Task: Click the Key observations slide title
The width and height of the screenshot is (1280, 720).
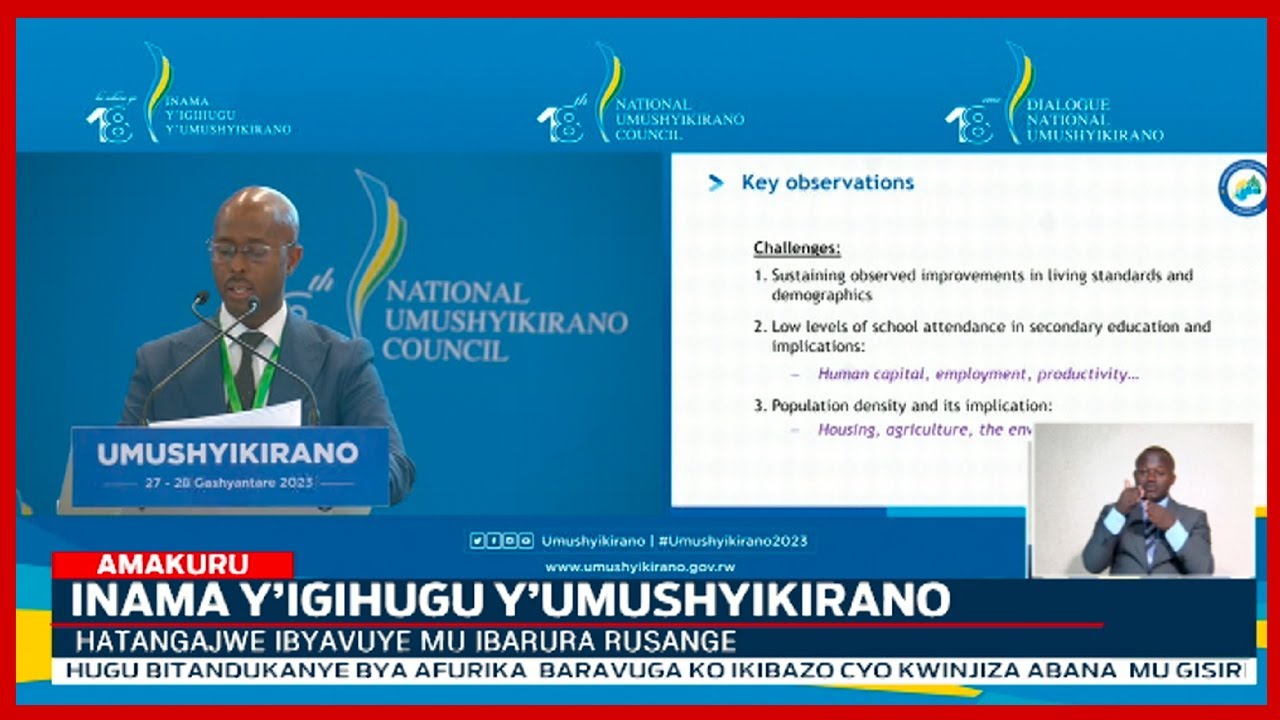Action: point(827,183)
